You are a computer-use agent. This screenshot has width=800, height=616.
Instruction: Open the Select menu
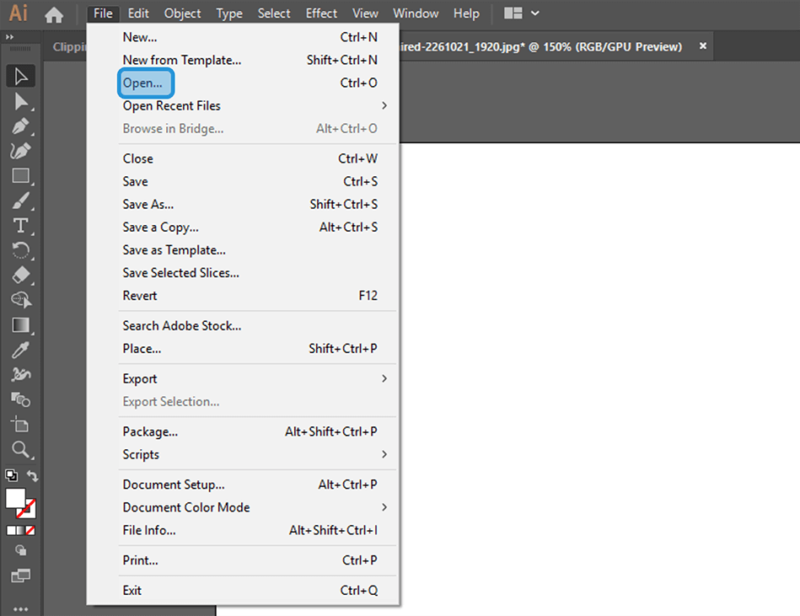point(274,13)
